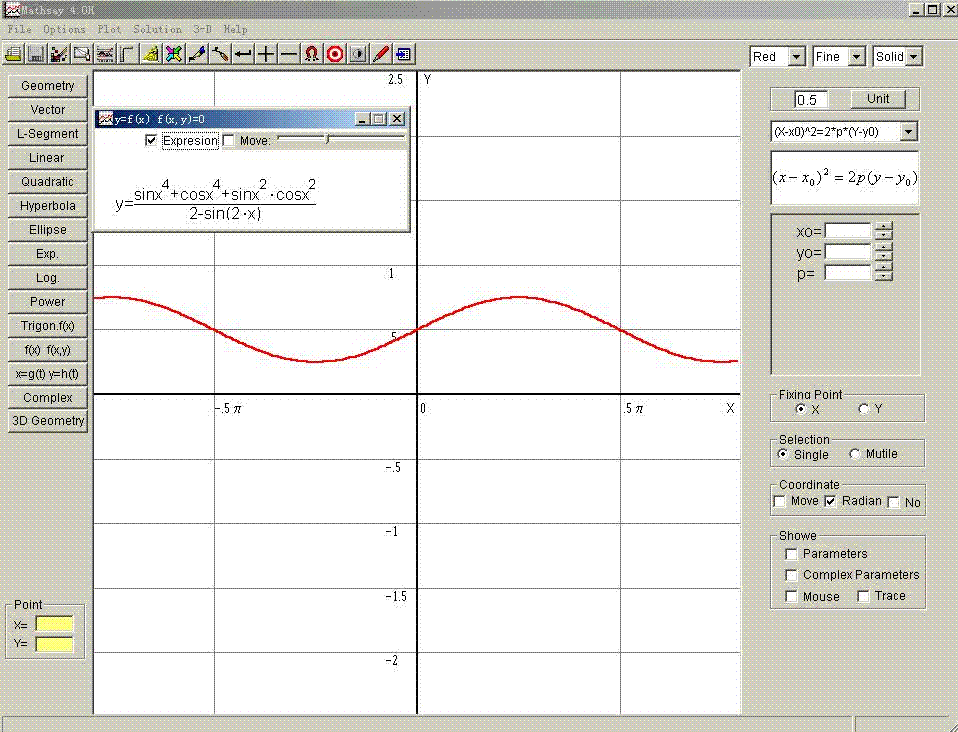Click the brush tool icon right of pen
The width and height of the screenshot is (958, 732).
(220, 54)
